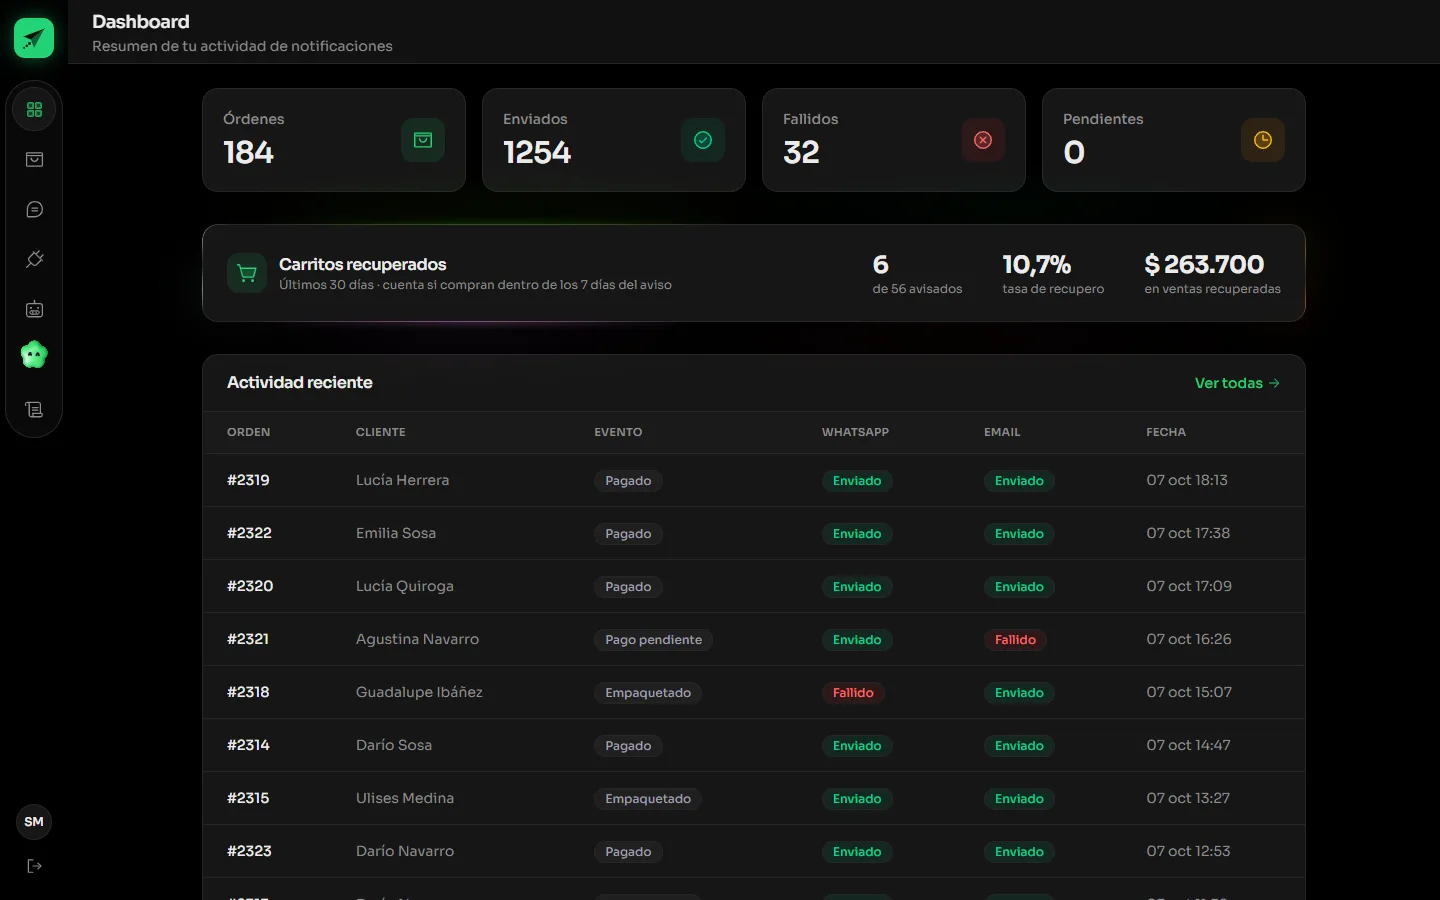Viewport: 1440px width, 900px height.
Task: Click the green mascot icon in the sidebar
Action: pyautogui.click(x=34, y=354)
